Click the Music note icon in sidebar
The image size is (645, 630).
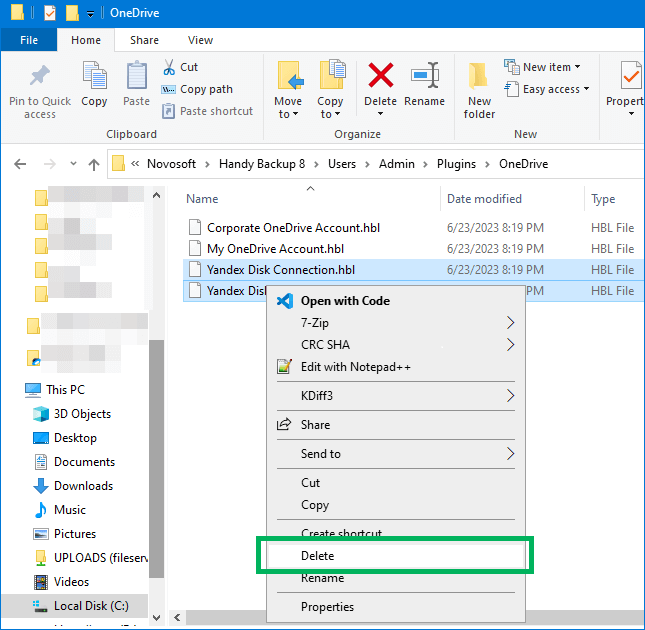pos(40,510)
